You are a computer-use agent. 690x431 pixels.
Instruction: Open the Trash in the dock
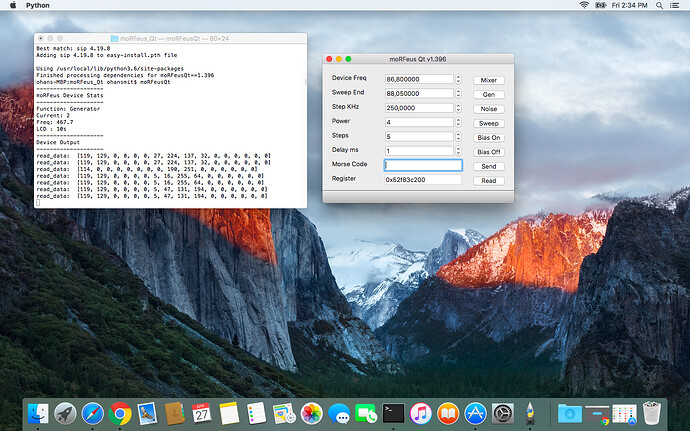652,413
